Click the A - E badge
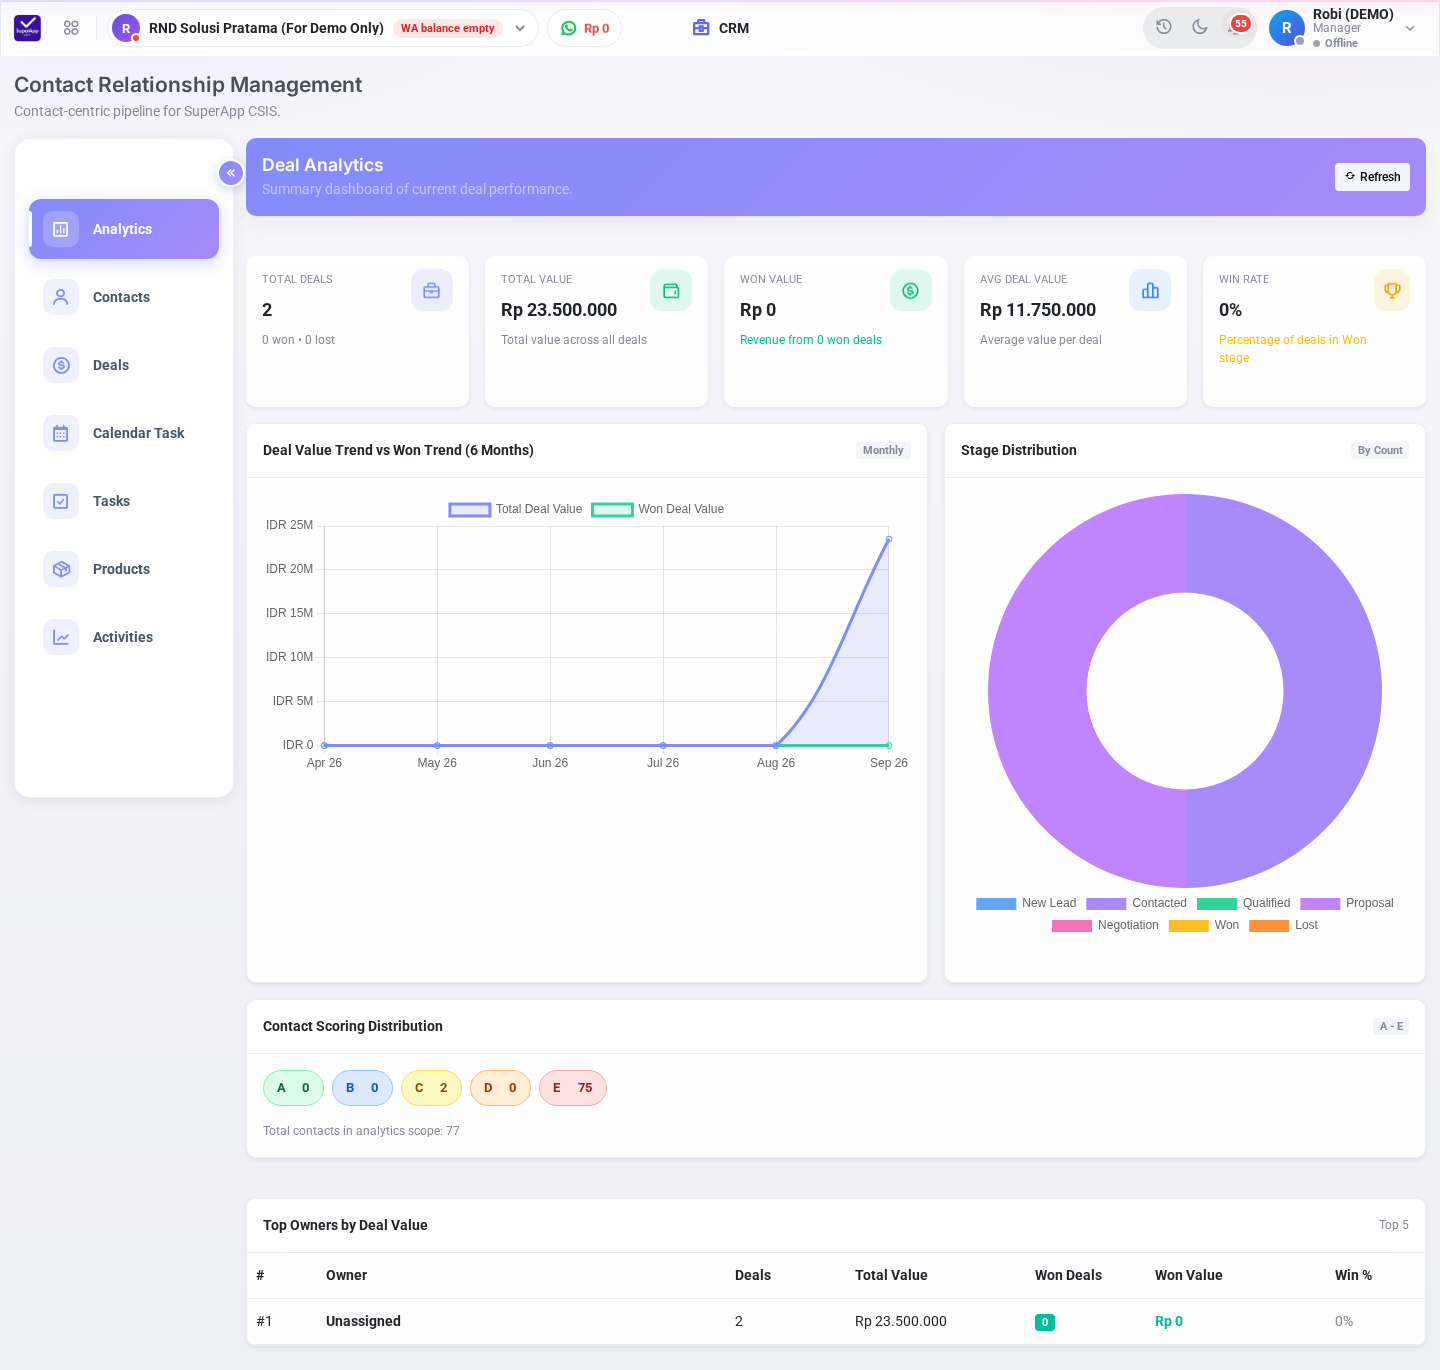Screen dimensions: 1440x1370 1391,1026
